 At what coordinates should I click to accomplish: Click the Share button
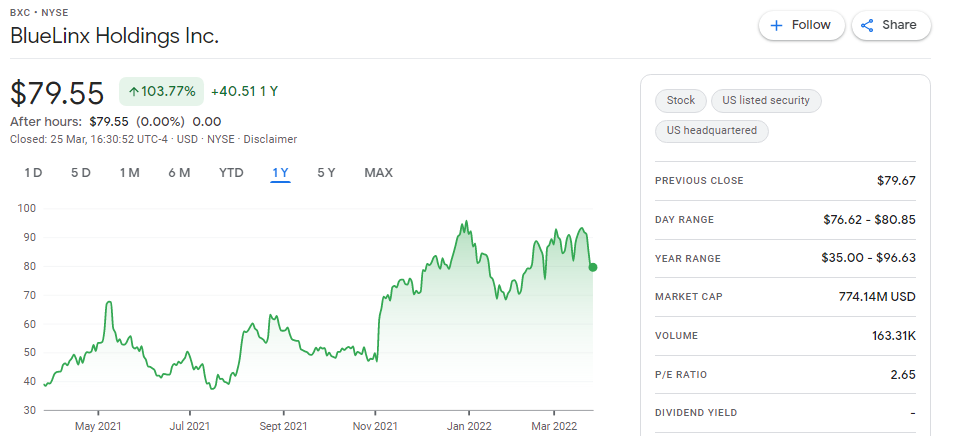tap(891, 26)
